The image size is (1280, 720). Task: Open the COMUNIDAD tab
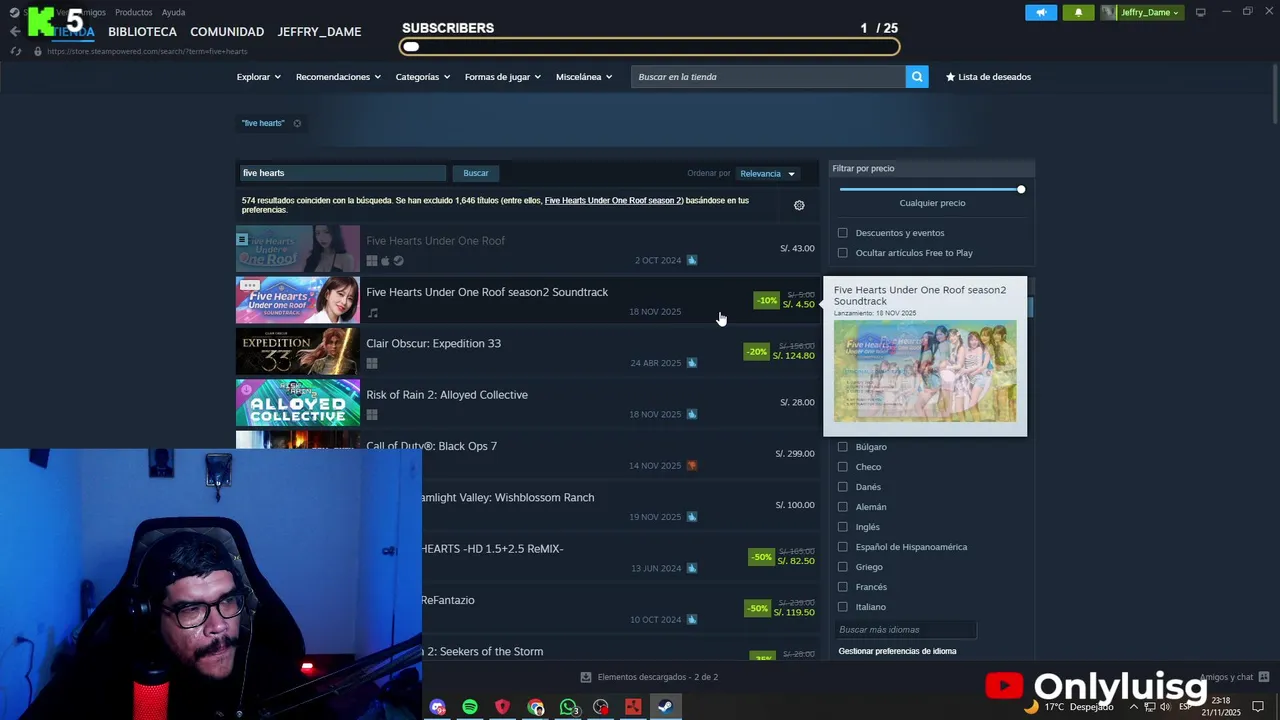pyautogui.click(x=227, y=32)
